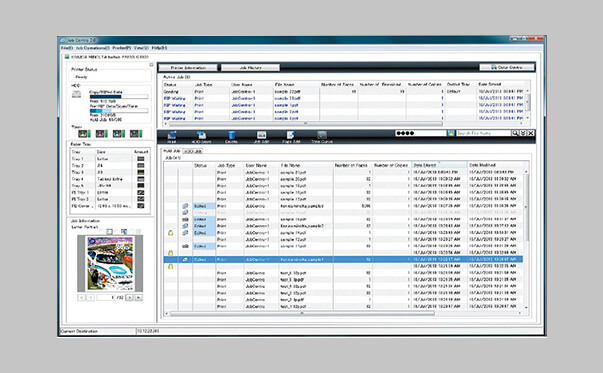Open the Tone Curve tool

tap(322, 137)
